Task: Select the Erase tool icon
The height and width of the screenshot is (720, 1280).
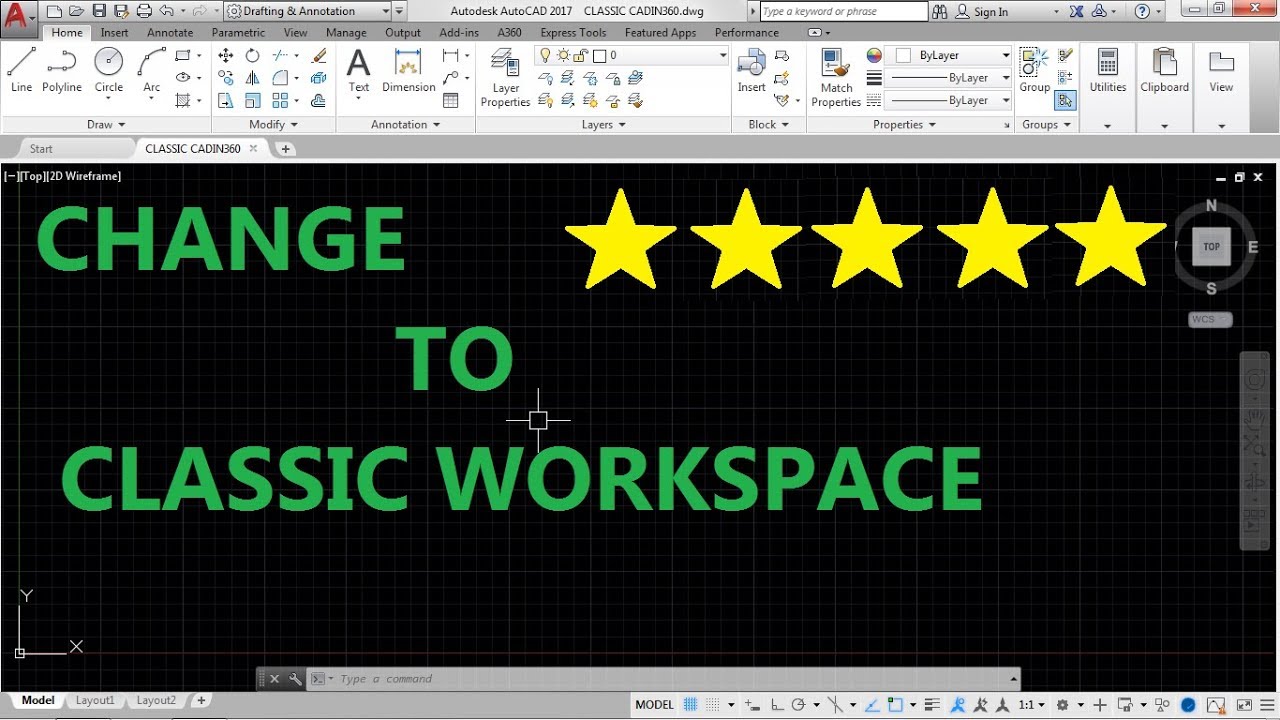Action: click(x=319, y=56)
